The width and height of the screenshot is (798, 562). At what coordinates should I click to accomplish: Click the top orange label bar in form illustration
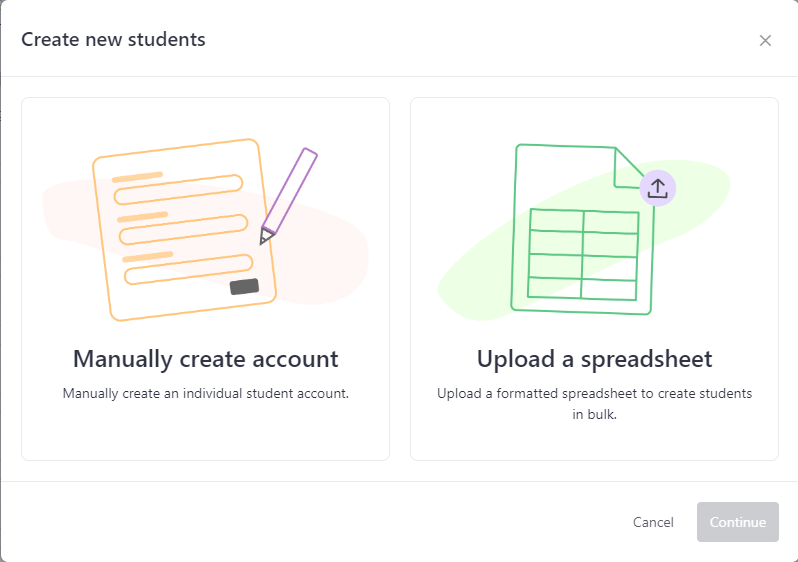(x=137, y=177)
